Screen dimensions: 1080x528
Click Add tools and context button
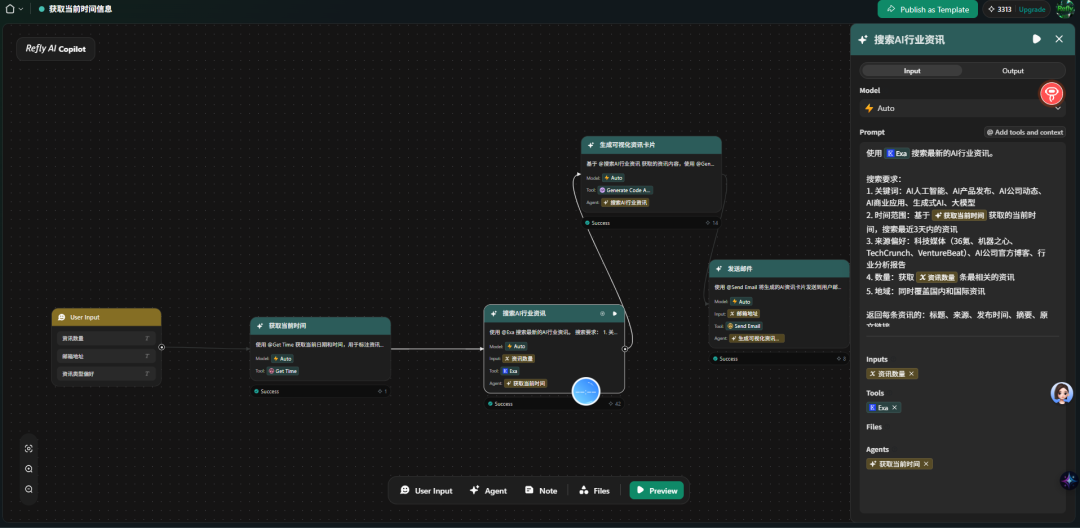click(1024, 132)
